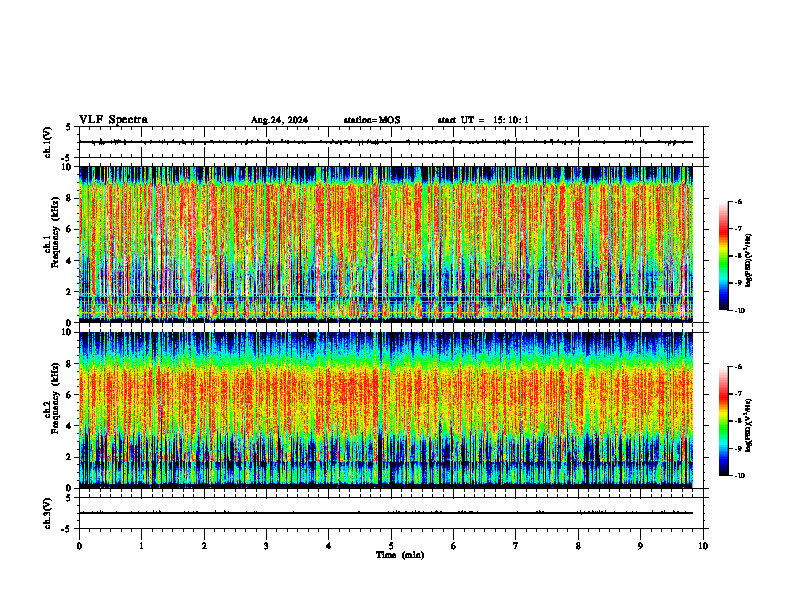
Task: Click time axis tick label "7"
Action: point(516,546)
